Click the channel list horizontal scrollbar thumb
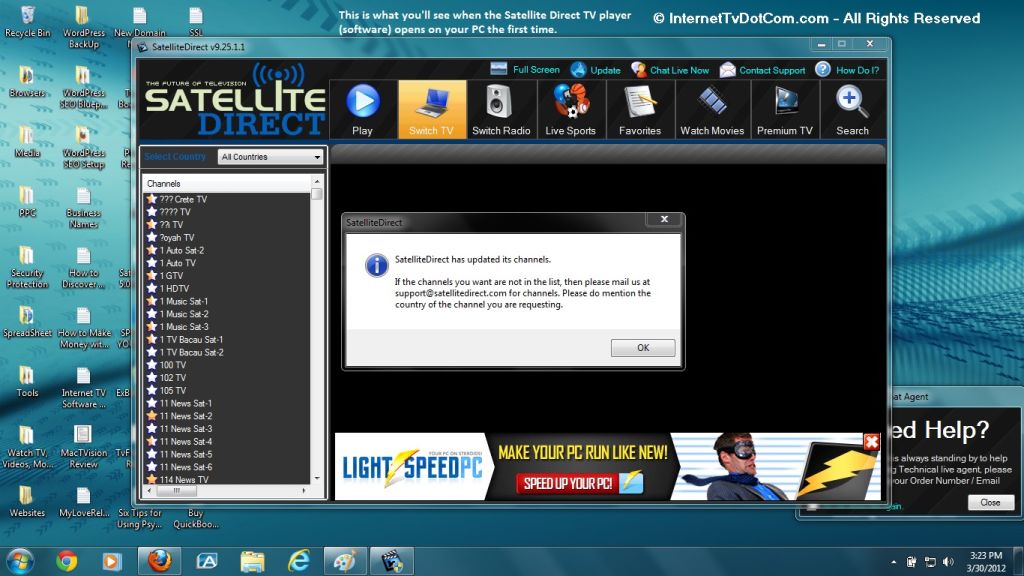Viewport: 1024px width, 576px height. (176, 490)
